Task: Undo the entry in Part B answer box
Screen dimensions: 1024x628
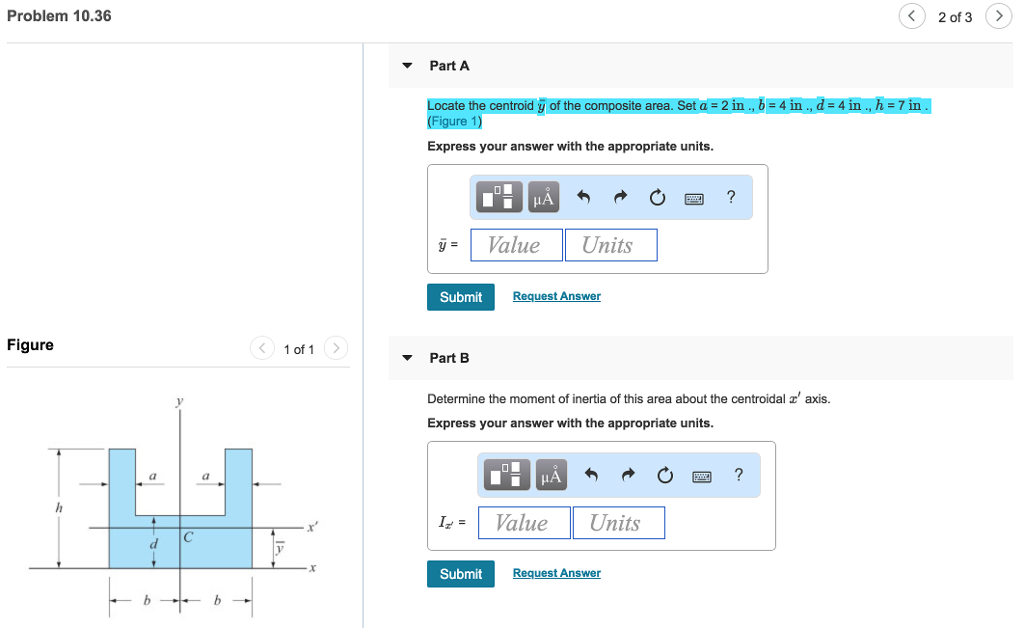Action: 590,474
